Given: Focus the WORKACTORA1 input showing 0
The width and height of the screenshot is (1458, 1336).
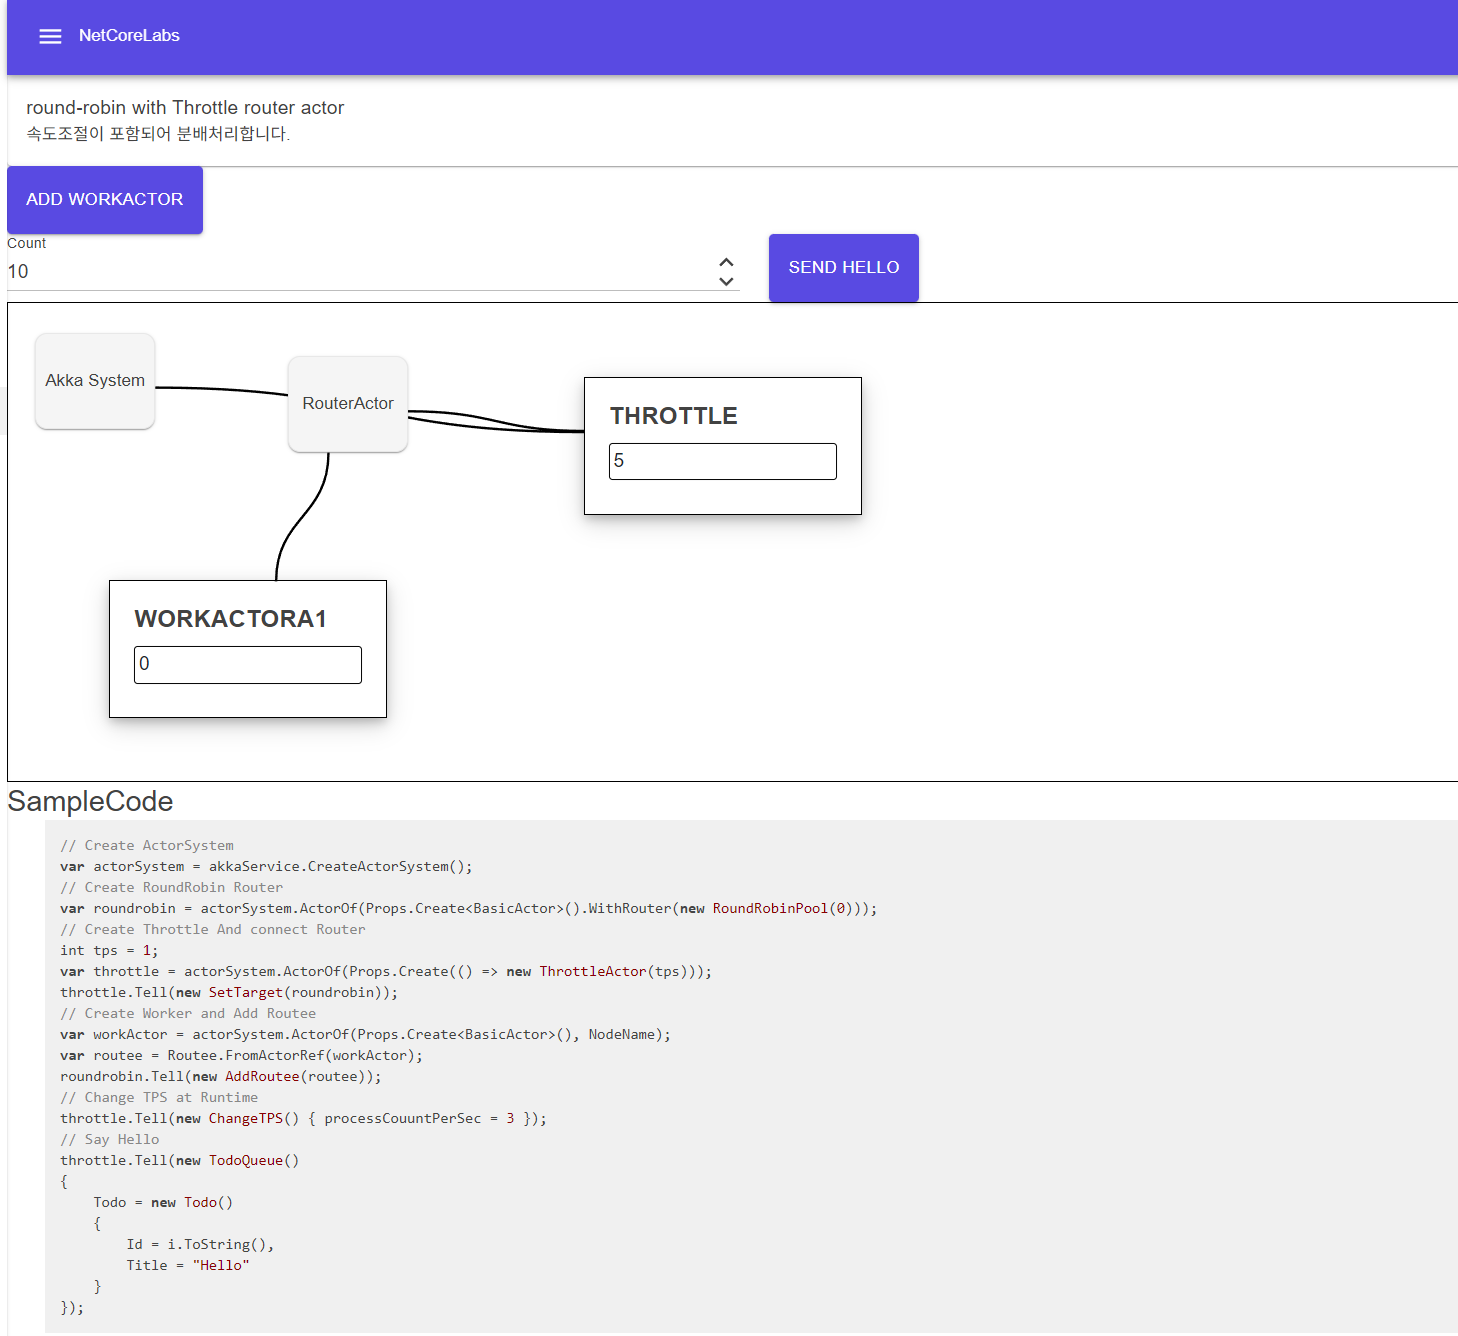Looking at the screenshot, I should [247, 664].
